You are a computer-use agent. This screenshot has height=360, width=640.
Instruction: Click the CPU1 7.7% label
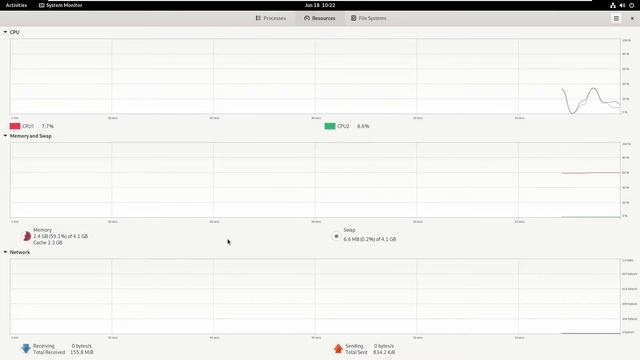click(x=38, y=126)
